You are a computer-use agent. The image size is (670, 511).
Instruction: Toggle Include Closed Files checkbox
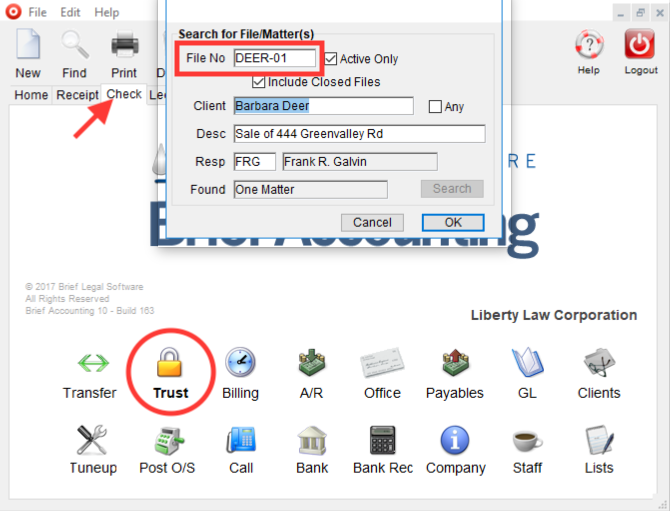coord(259,82)
